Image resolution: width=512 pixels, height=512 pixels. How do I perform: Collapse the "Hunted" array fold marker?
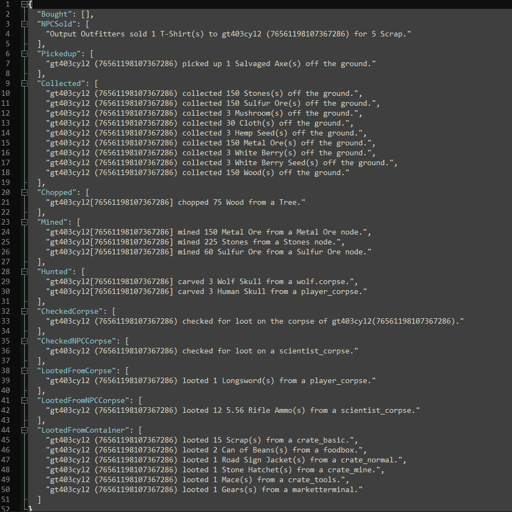point(24,272)
